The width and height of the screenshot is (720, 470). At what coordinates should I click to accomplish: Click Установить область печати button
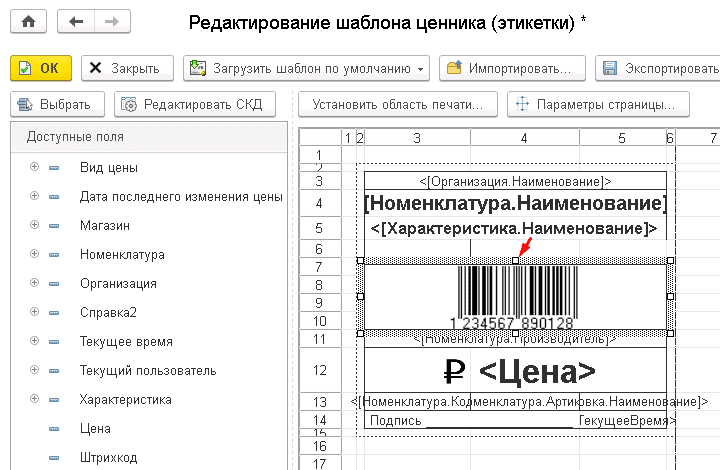pyautogui.click(x=397, y=104)
